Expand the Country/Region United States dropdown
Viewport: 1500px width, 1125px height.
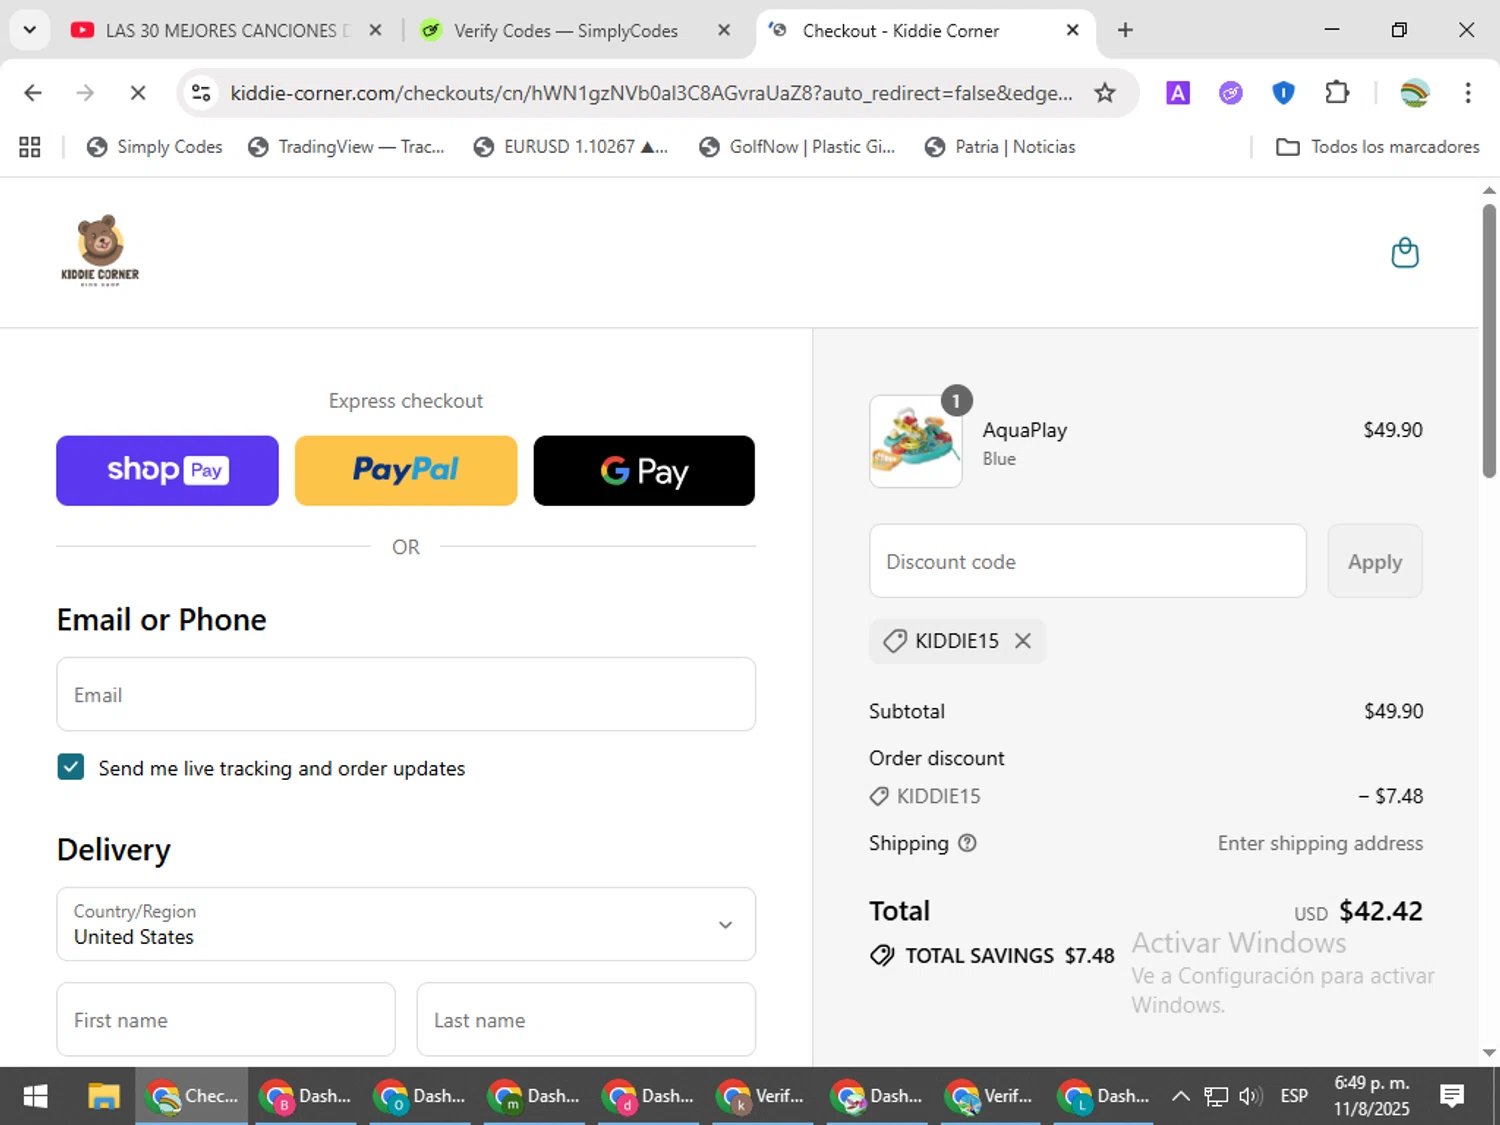click(x=406, y=924)
